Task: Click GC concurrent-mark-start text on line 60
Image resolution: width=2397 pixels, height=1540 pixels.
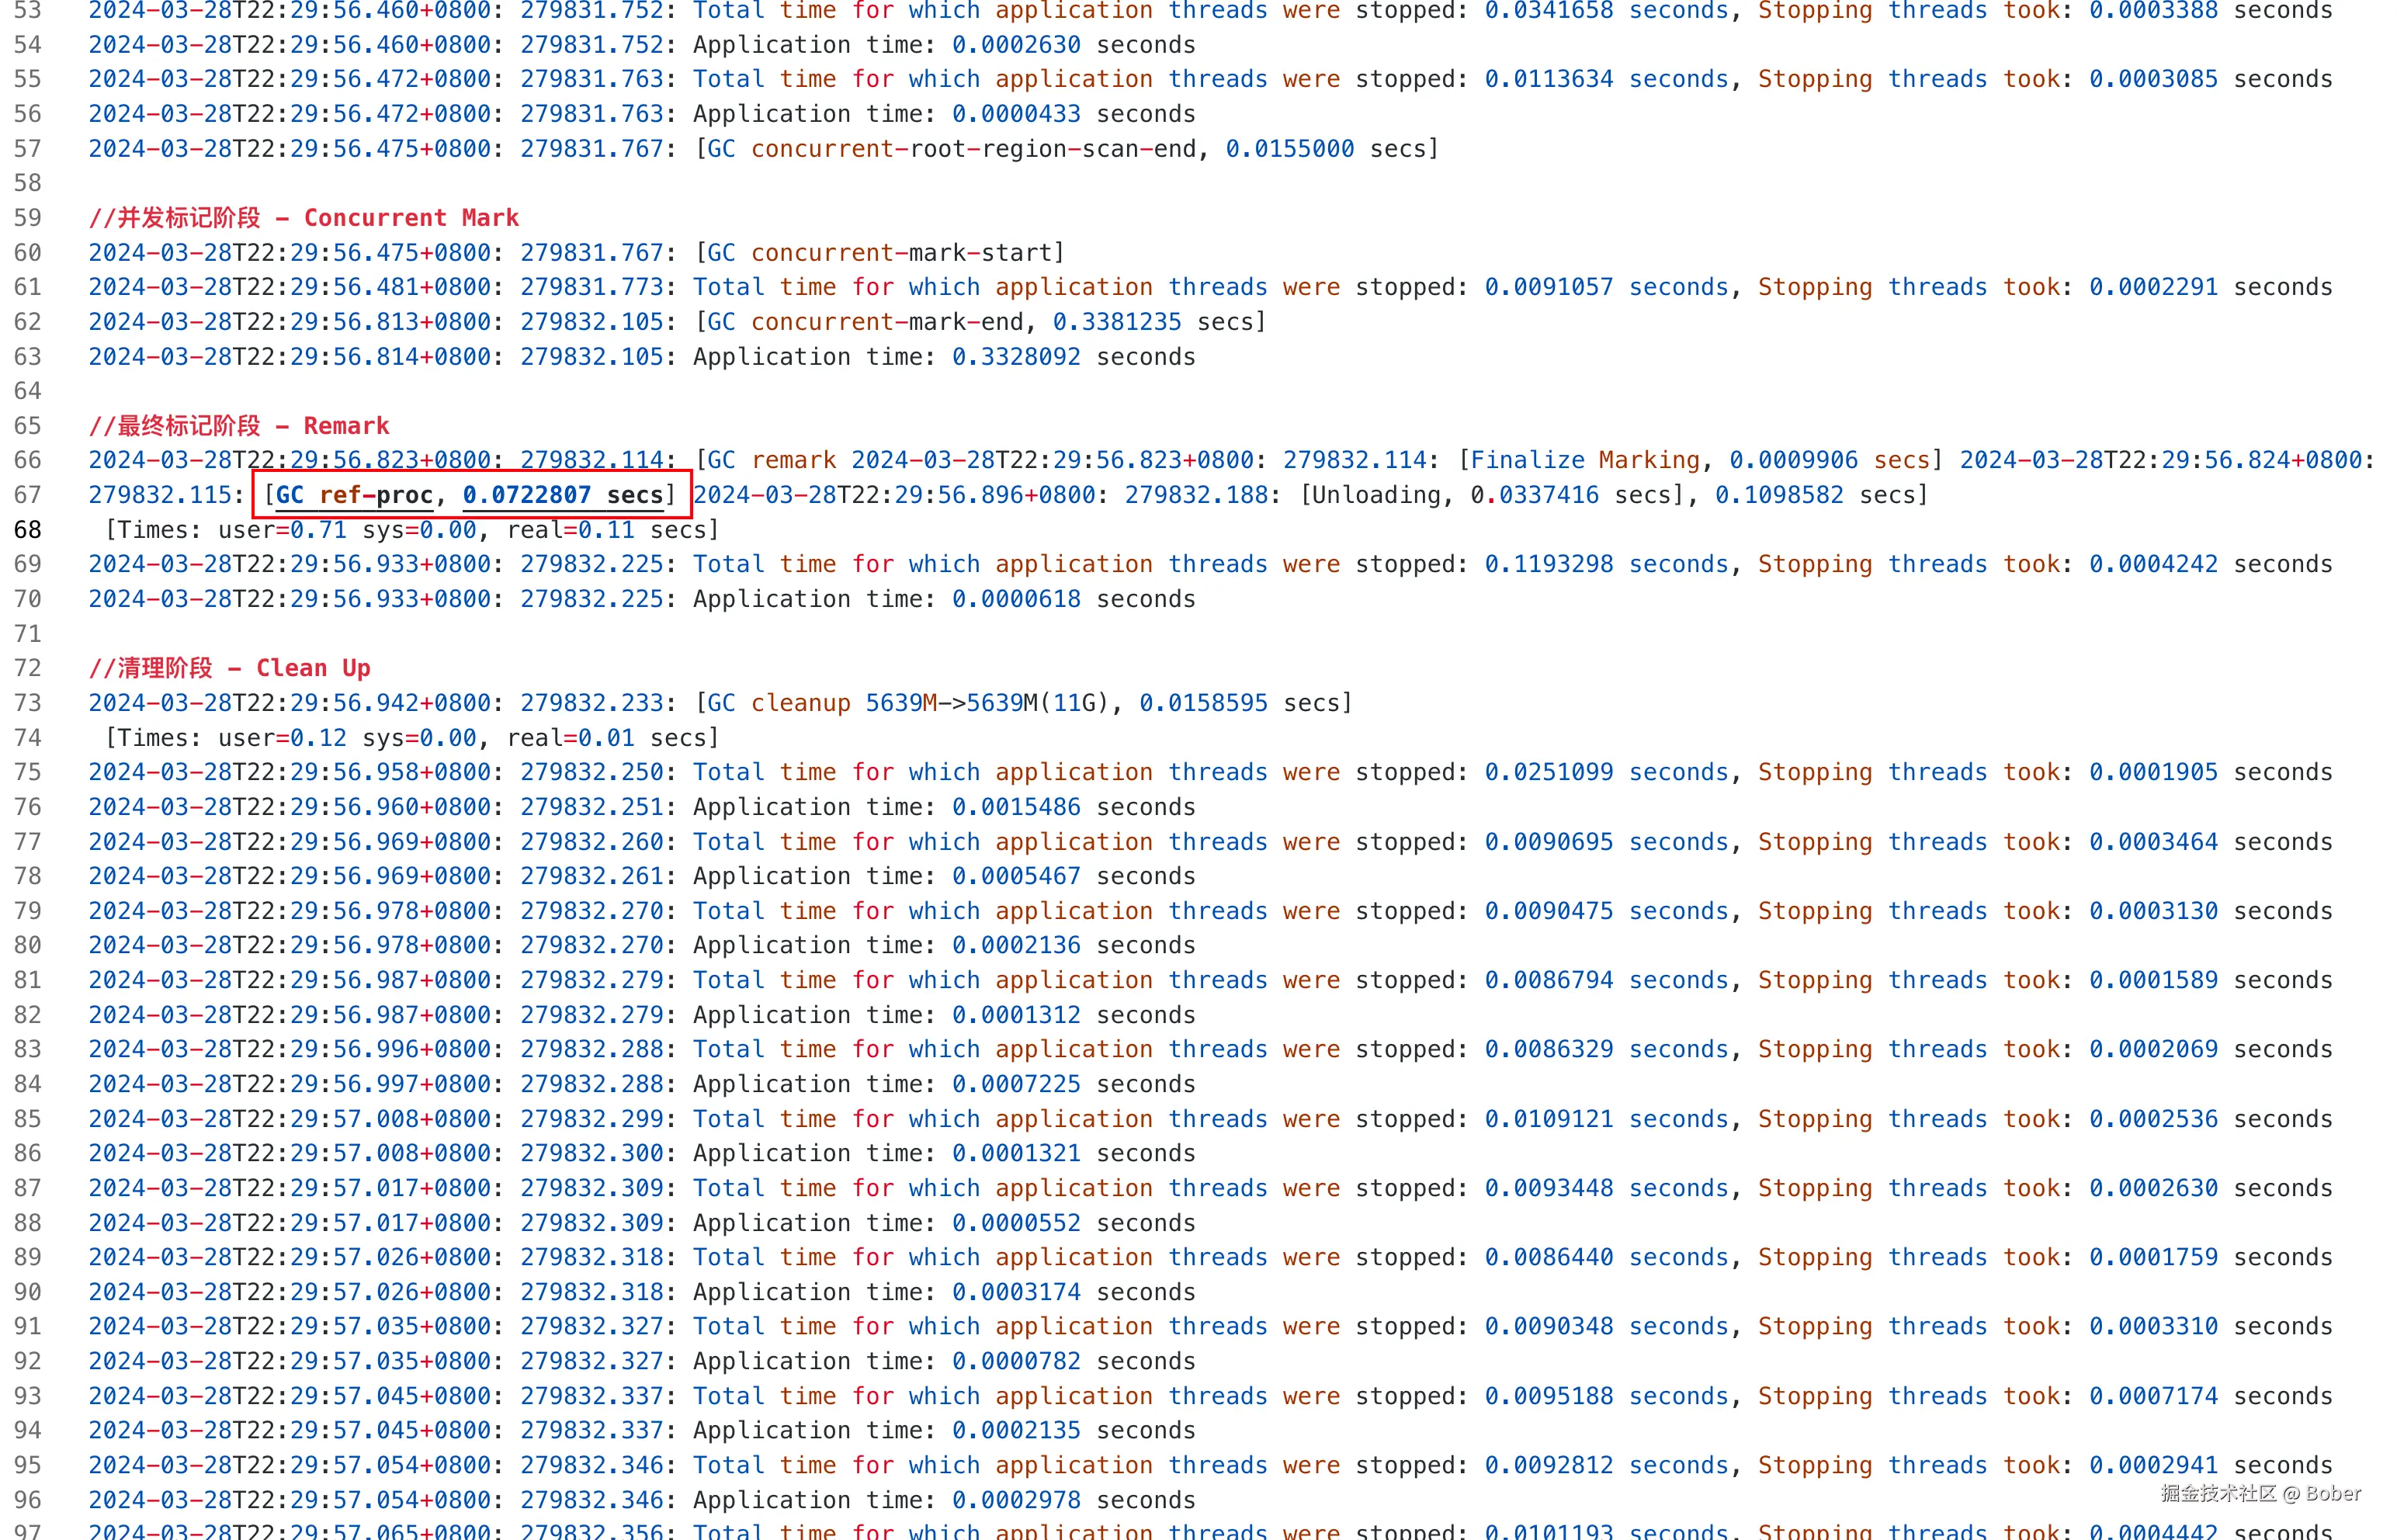Action: (880, 253)
